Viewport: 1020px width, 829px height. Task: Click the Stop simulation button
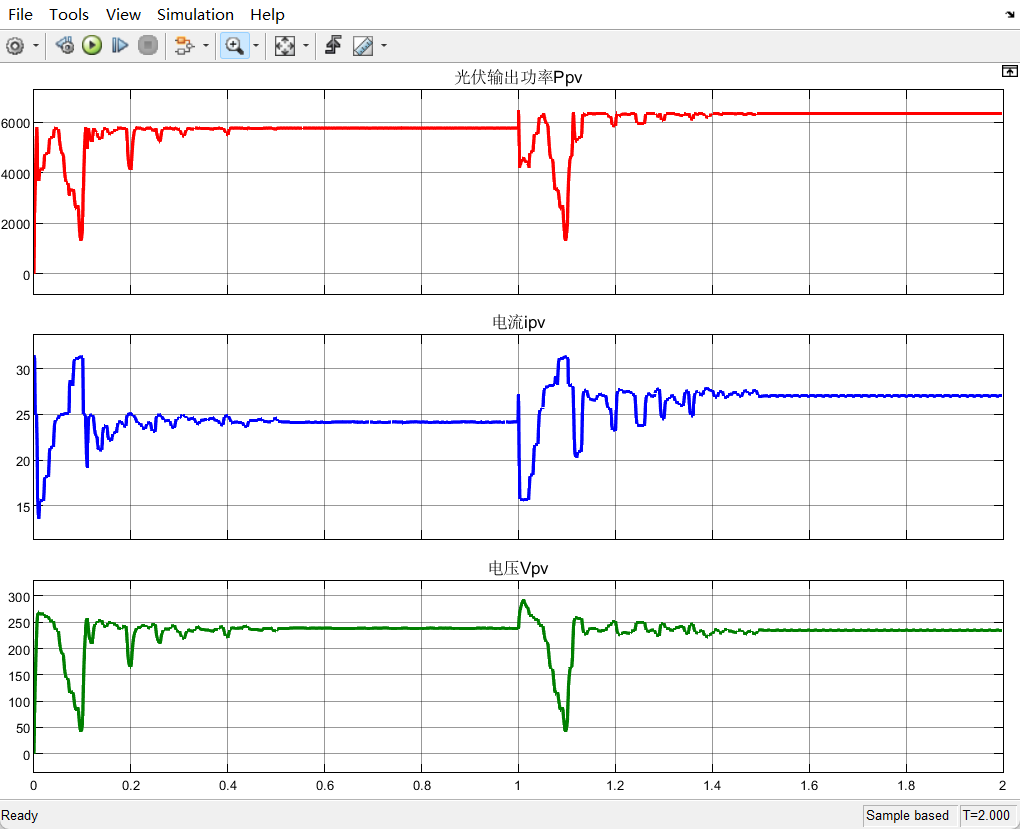click(x=148, y=45)
